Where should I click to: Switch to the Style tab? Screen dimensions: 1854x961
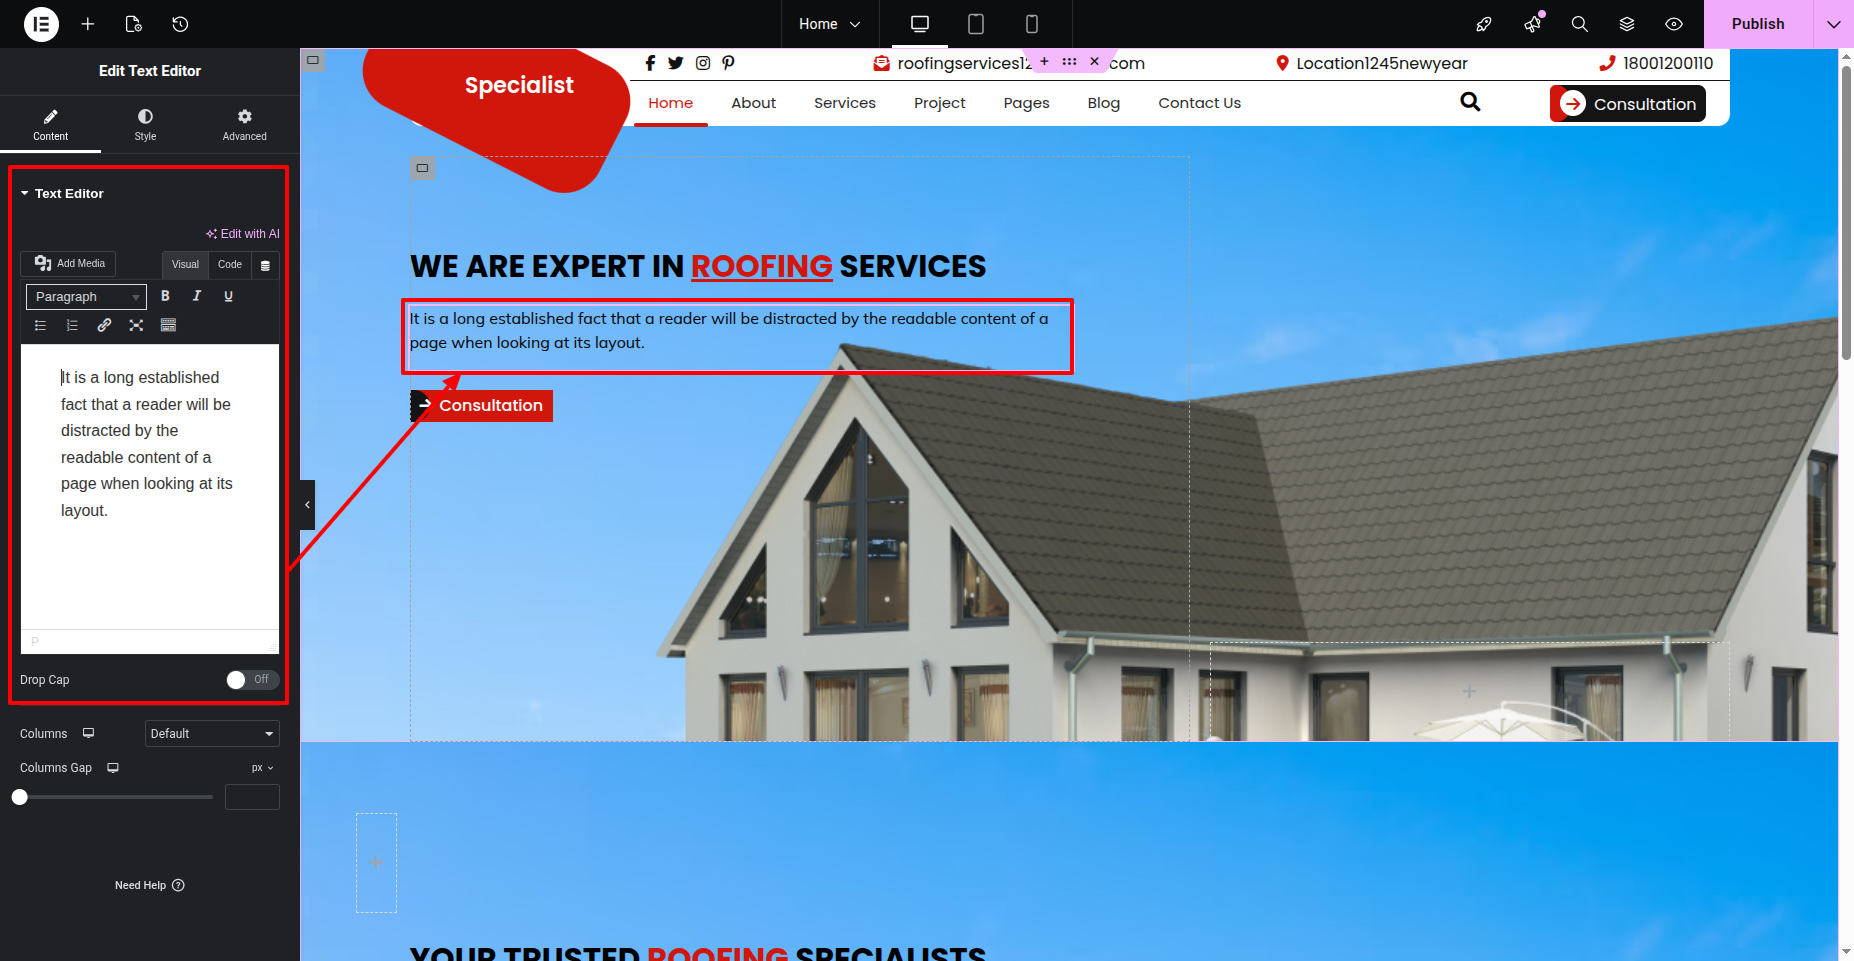coord(146,125)
